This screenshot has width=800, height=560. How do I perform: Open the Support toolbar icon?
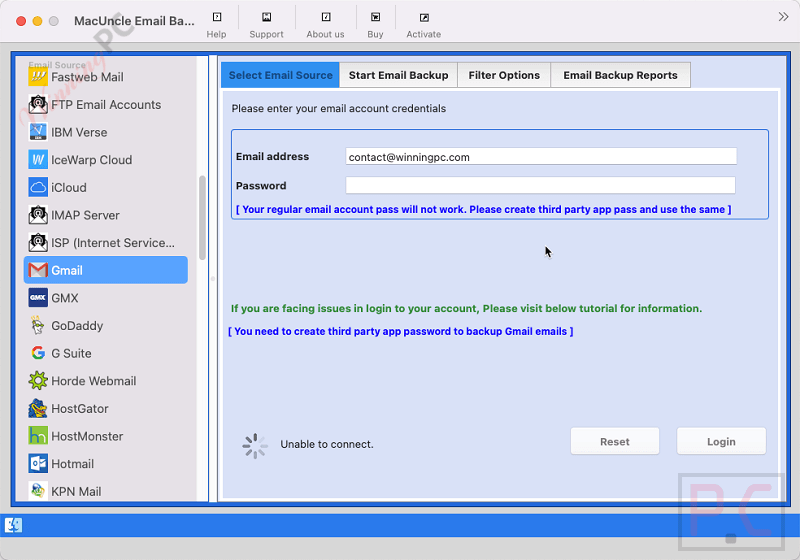266,17
